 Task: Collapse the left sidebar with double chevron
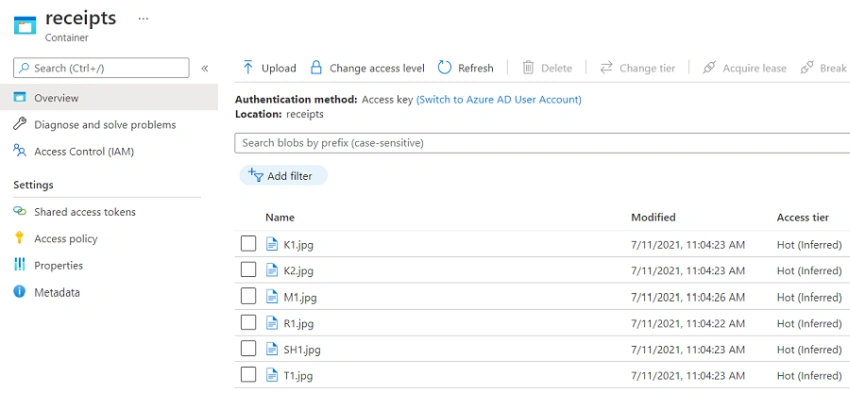click(205, 68)
